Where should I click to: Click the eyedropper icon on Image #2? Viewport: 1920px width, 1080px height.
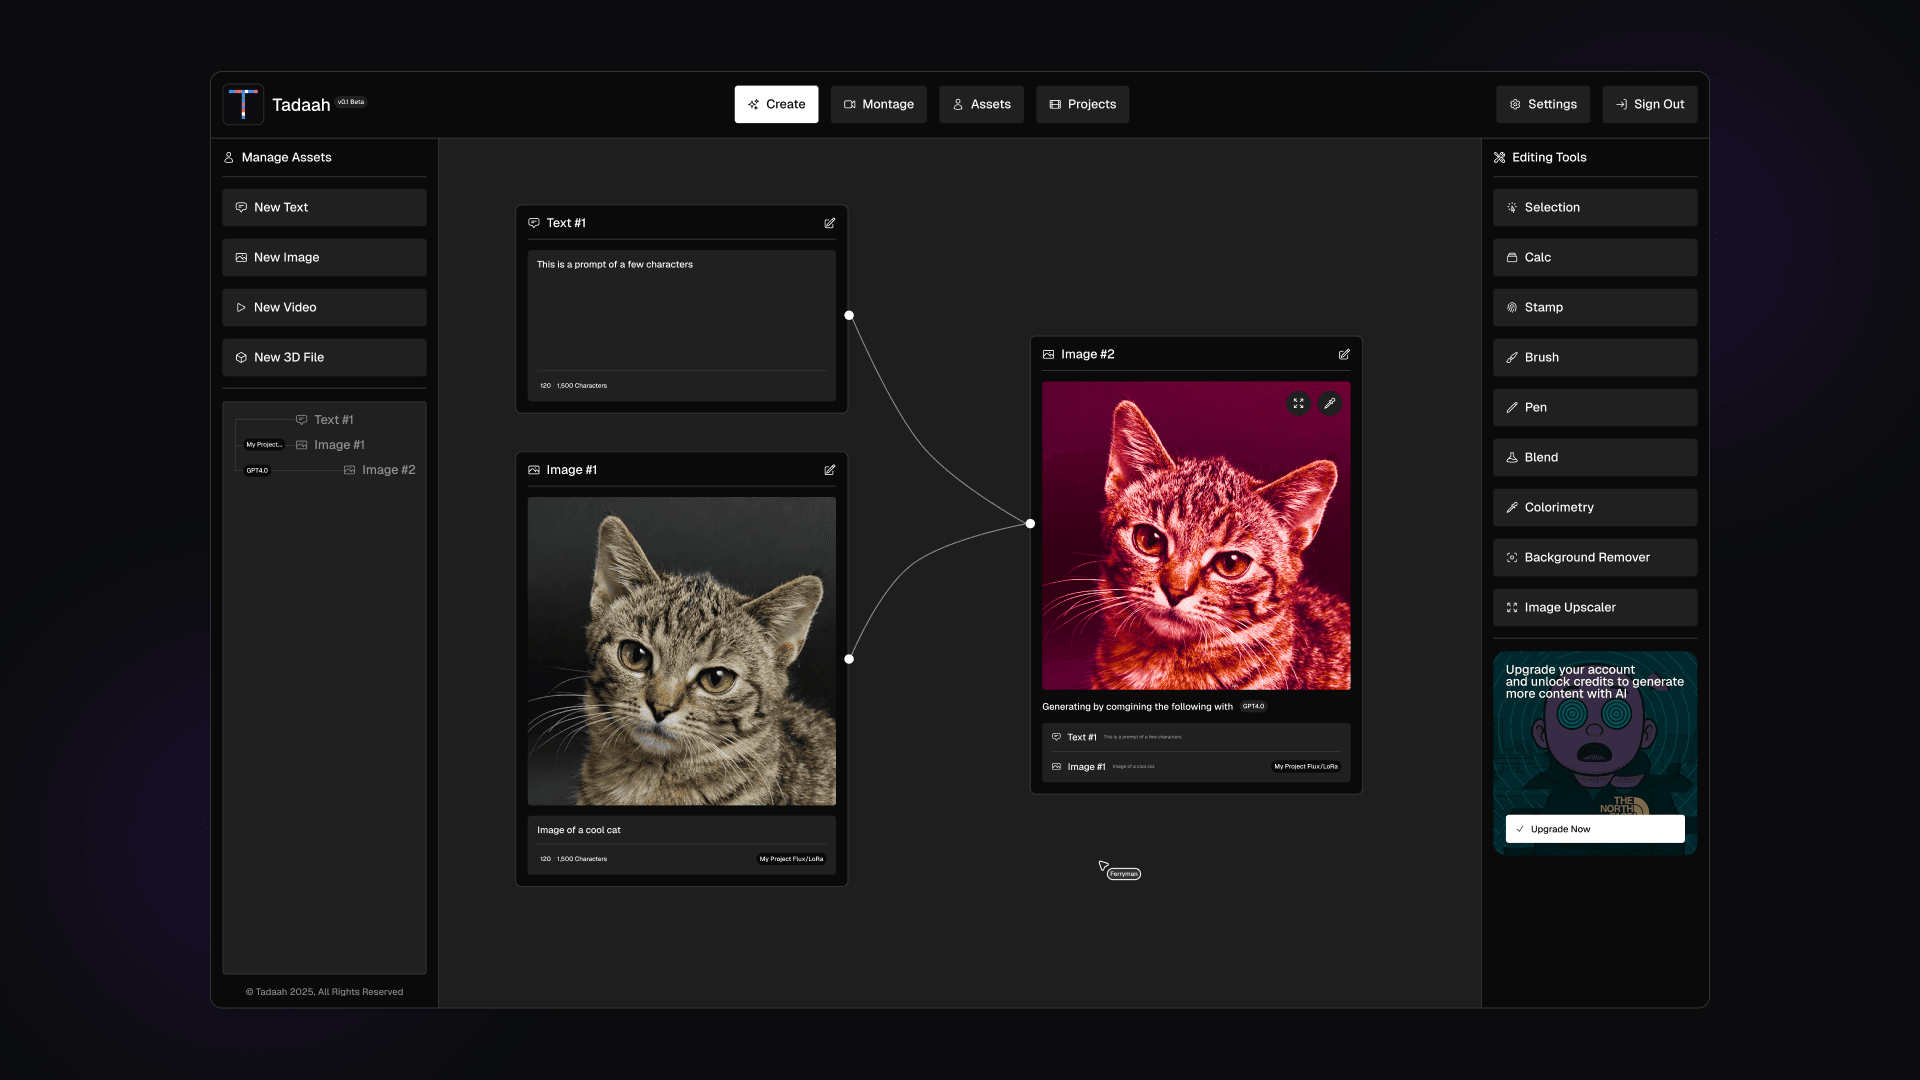click(1329, 403)
